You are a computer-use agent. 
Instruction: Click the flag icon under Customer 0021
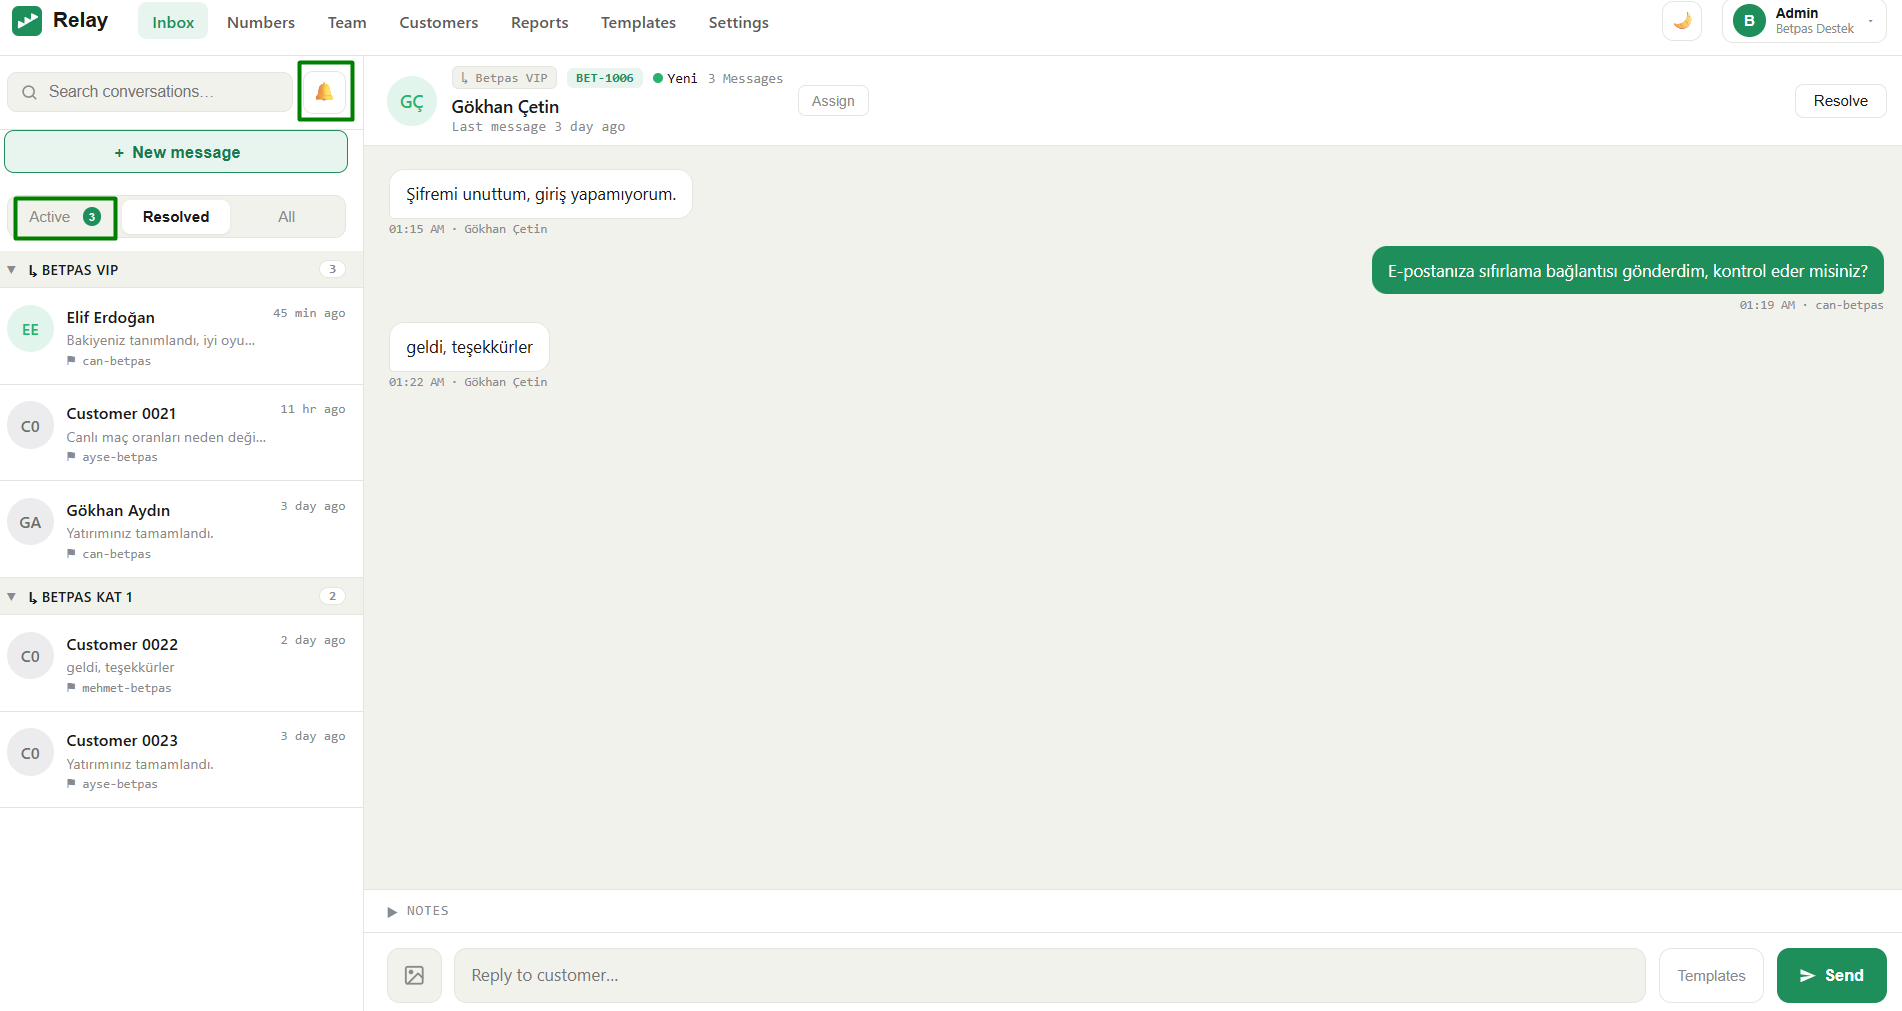pos(71,457)
